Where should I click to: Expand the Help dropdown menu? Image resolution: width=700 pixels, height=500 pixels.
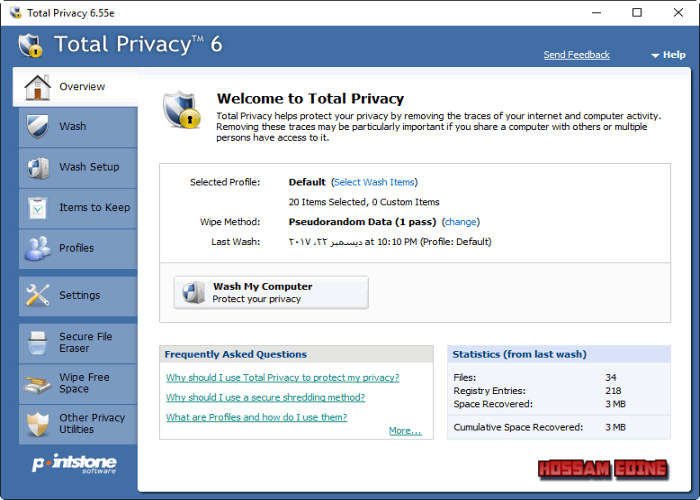[668, 55]
